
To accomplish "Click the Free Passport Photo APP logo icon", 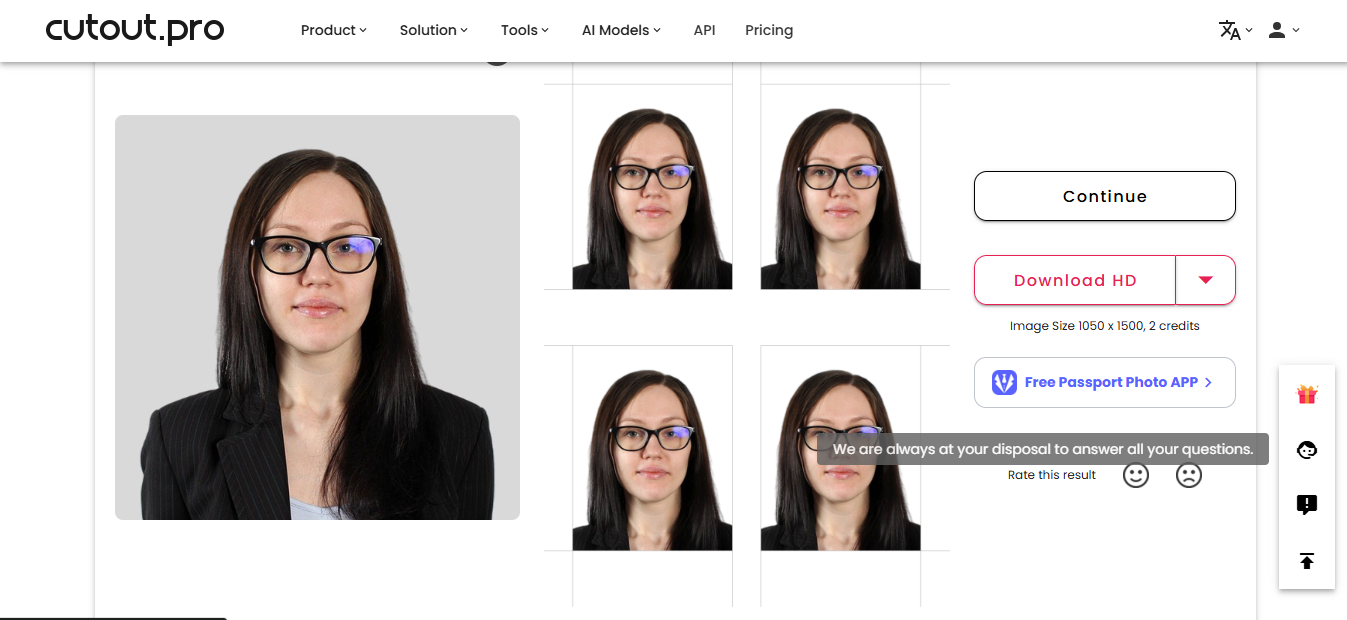I will (1003, 382).
